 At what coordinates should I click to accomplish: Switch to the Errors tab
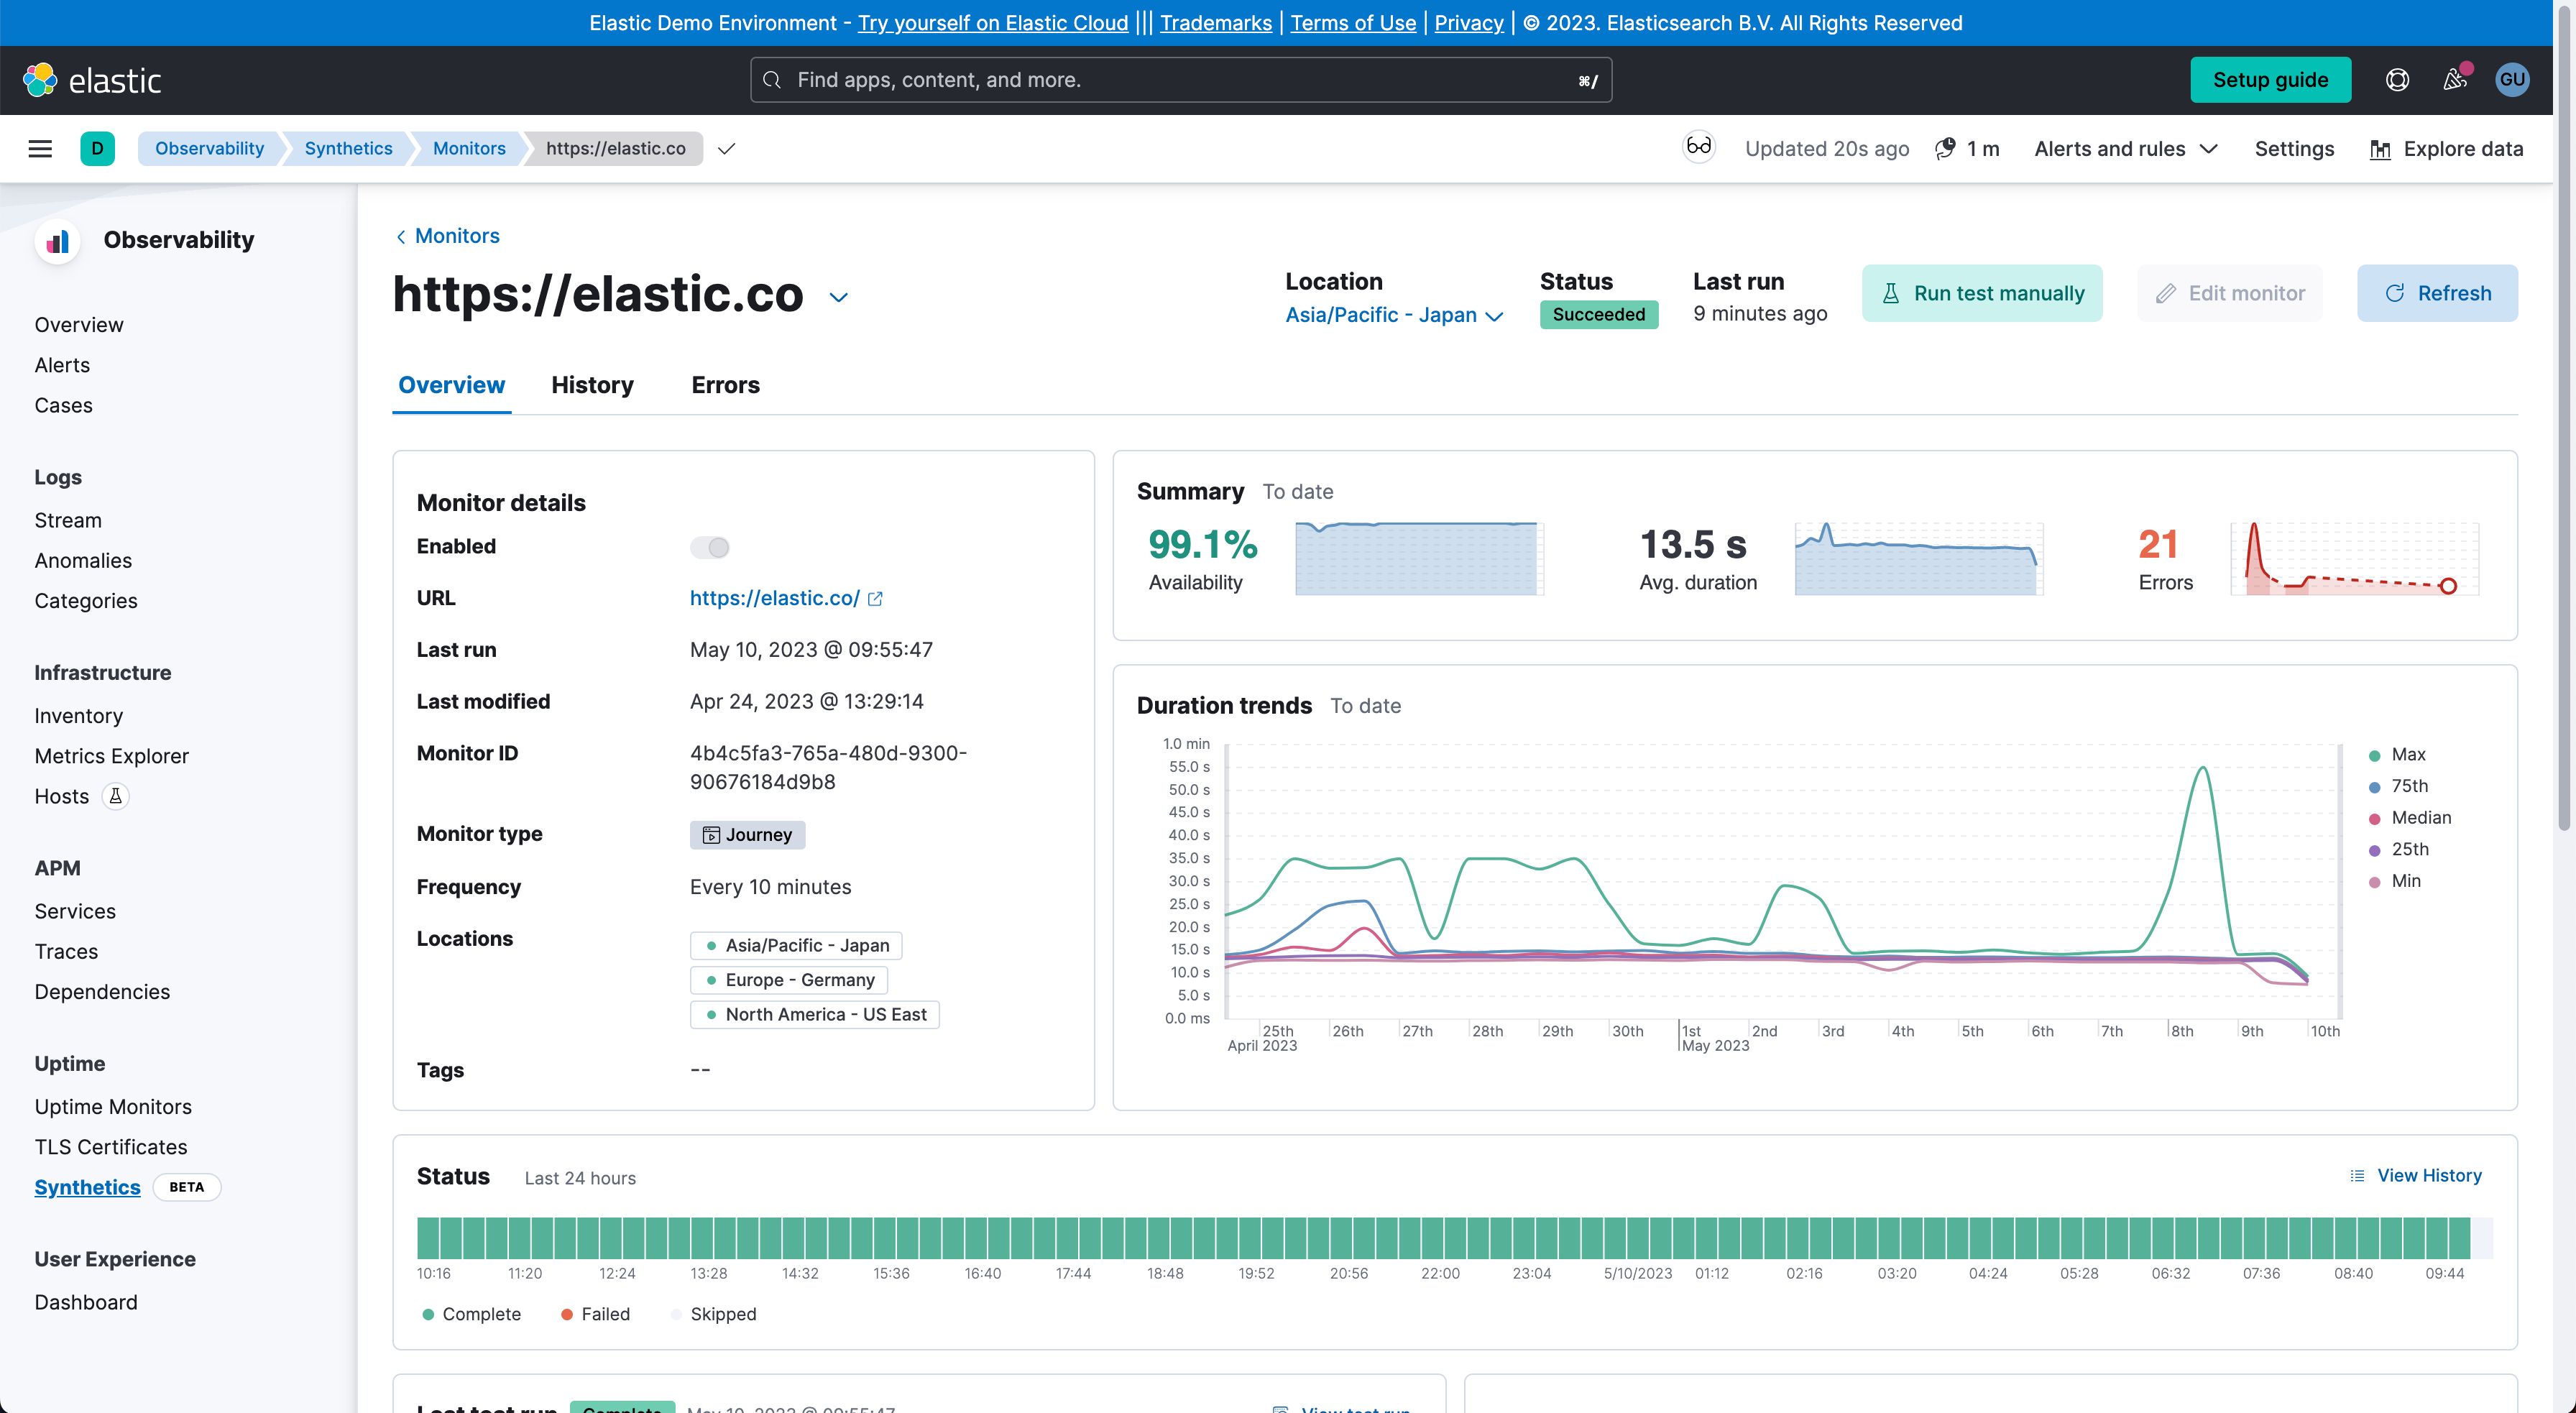point(725,385)
